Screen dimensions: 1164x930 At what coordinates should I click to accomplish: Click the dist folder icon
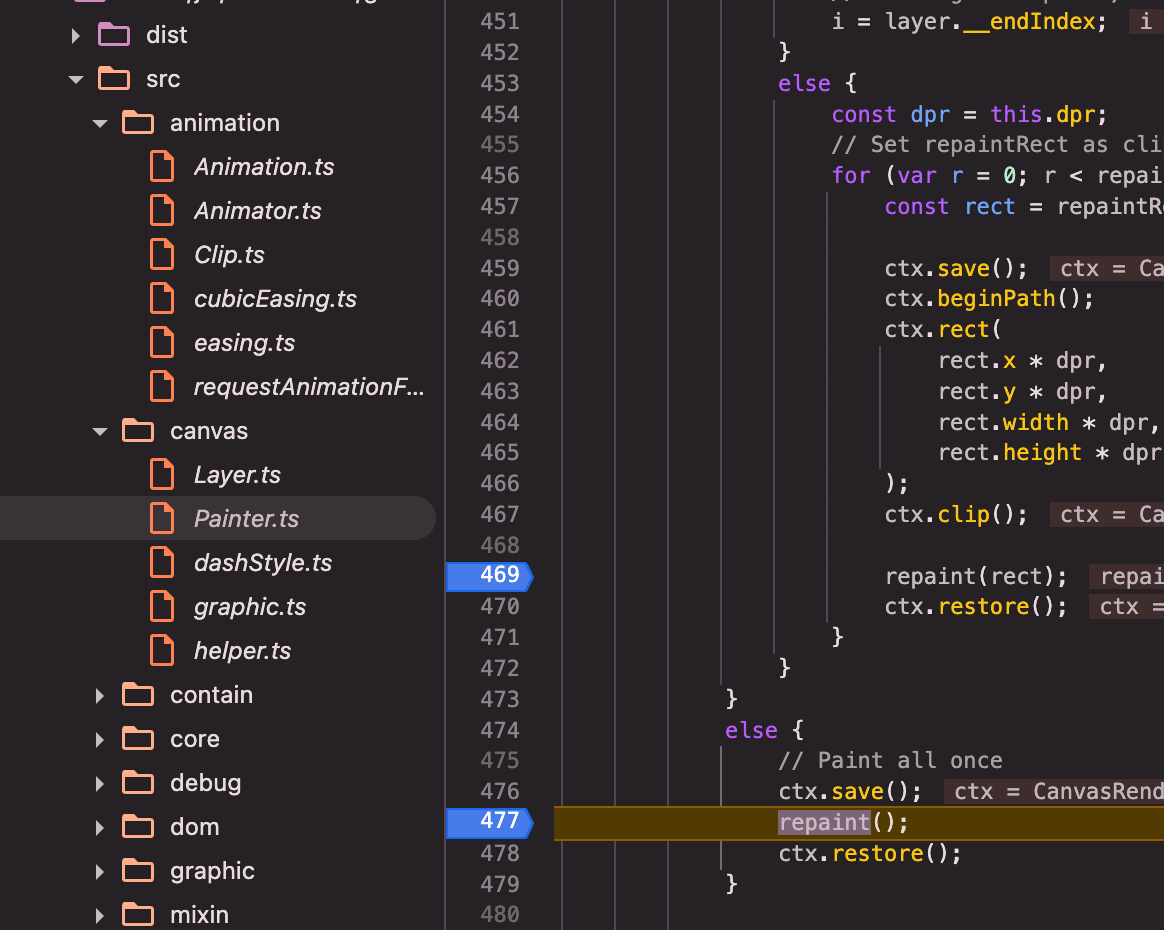pyautogui.click(x=114, y=35)
